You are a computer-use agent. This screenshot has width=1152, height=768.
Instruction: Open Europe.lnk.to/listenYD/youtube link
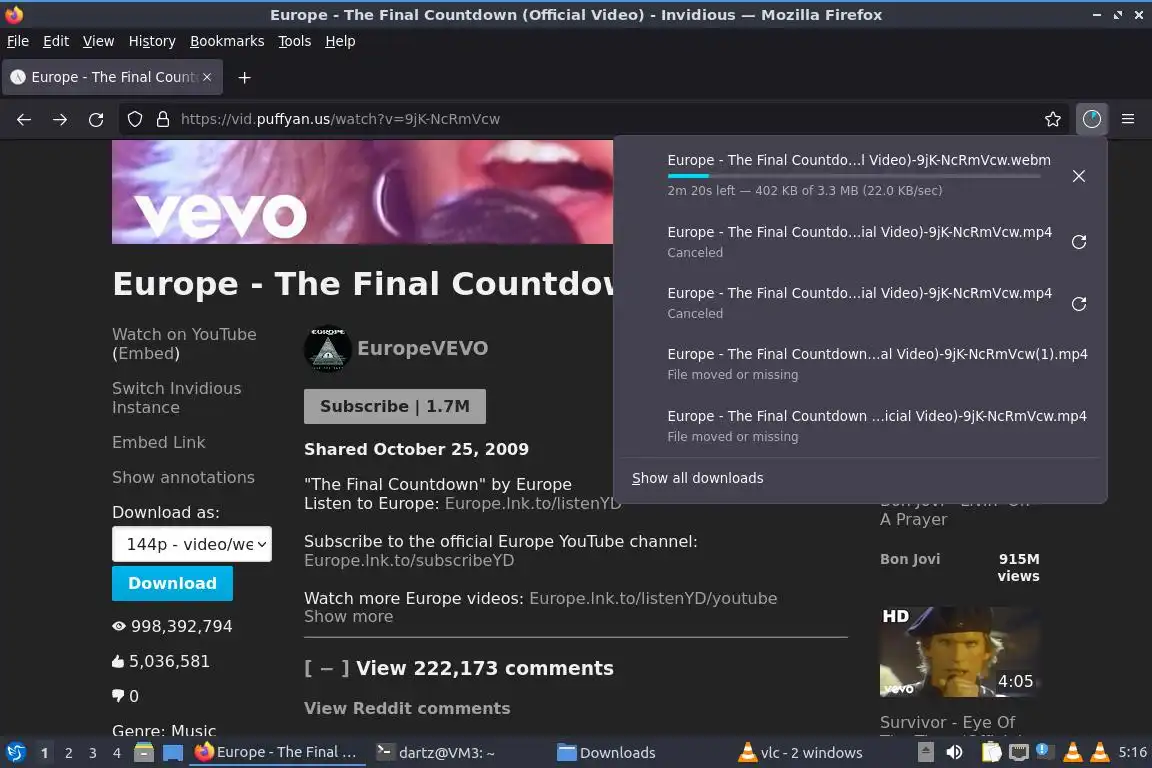coord(653,598)
